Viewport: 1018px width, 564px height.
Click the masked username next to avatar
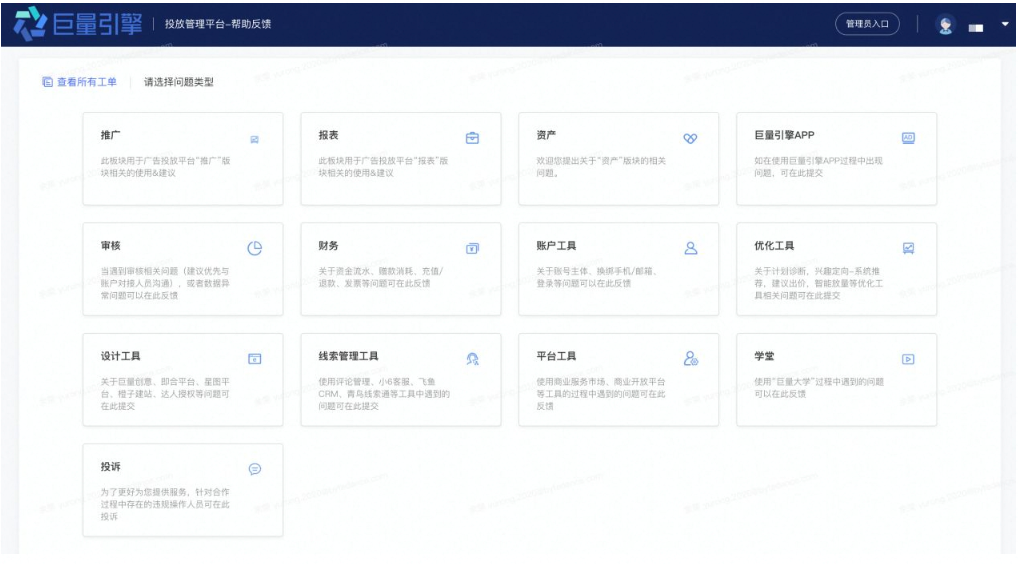pyautogui.click(x=976, y=28)
